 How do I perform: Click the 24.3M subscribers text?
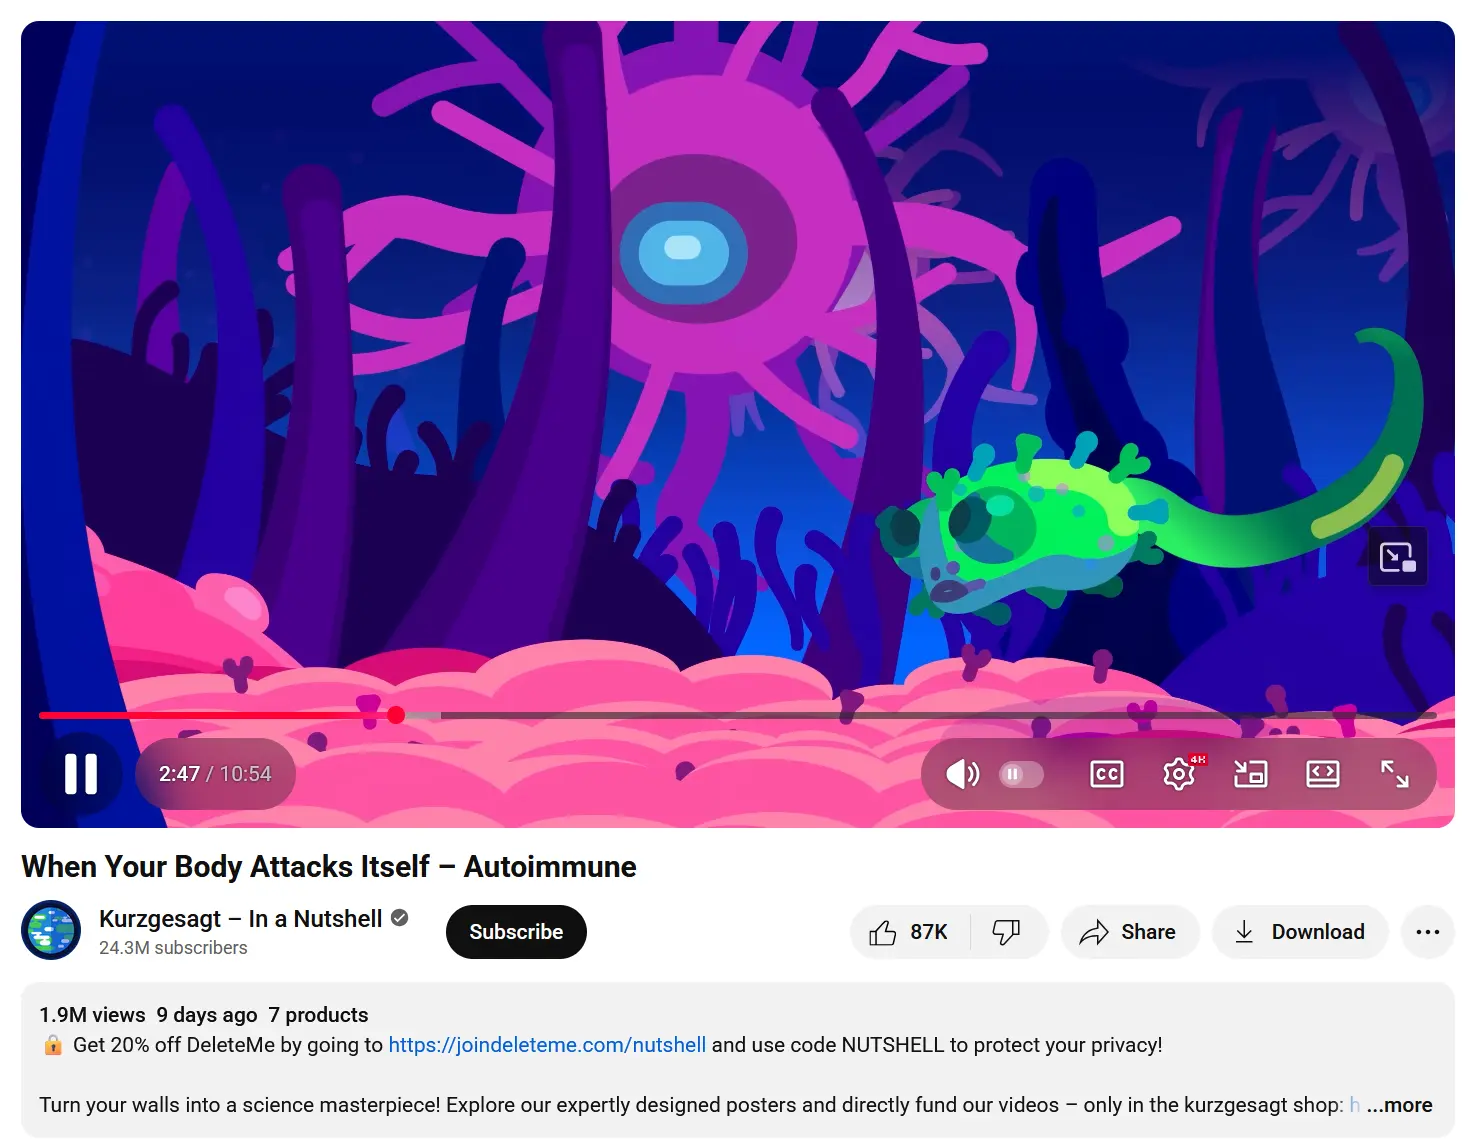(x=173, y=948)
